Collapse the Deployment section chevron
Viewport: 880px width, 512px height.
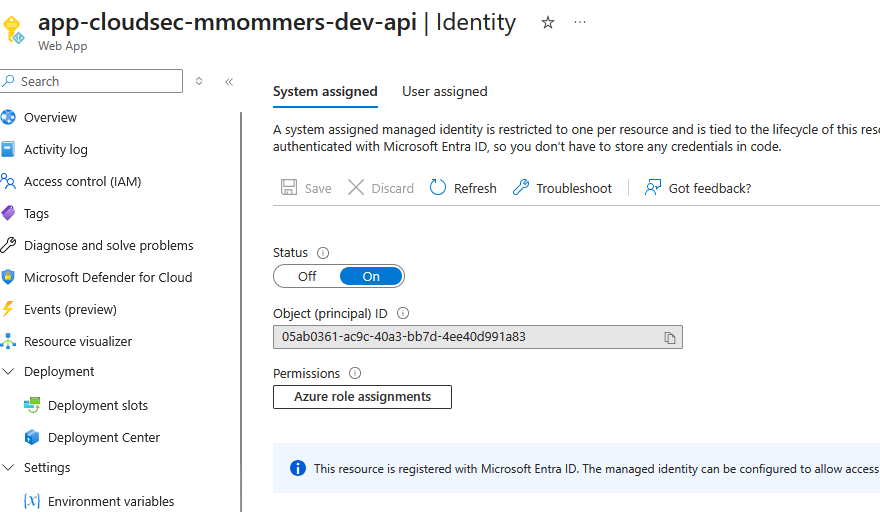pyautogui.click(x=8, y=372)
